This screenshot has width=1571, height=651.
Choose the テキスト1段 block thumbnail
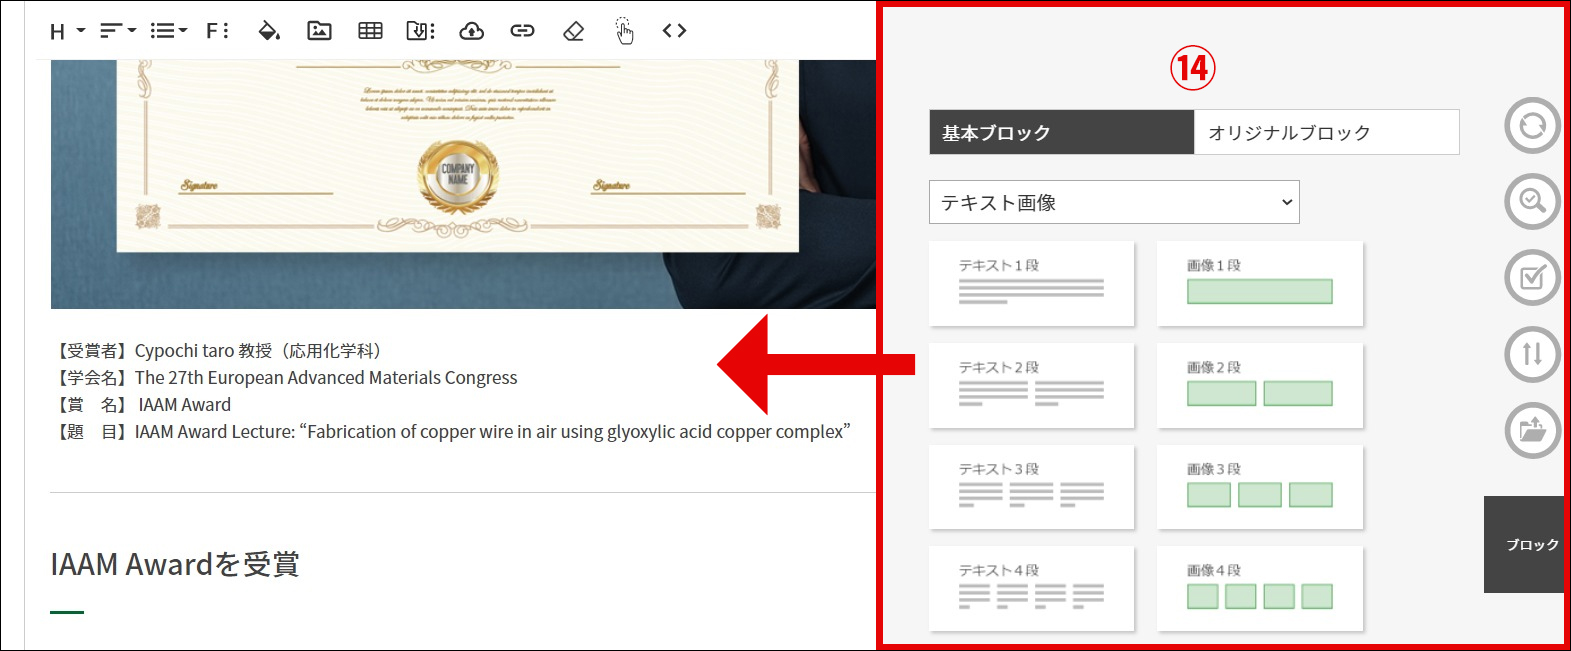pyautogui.click(x=1031, y=283)
